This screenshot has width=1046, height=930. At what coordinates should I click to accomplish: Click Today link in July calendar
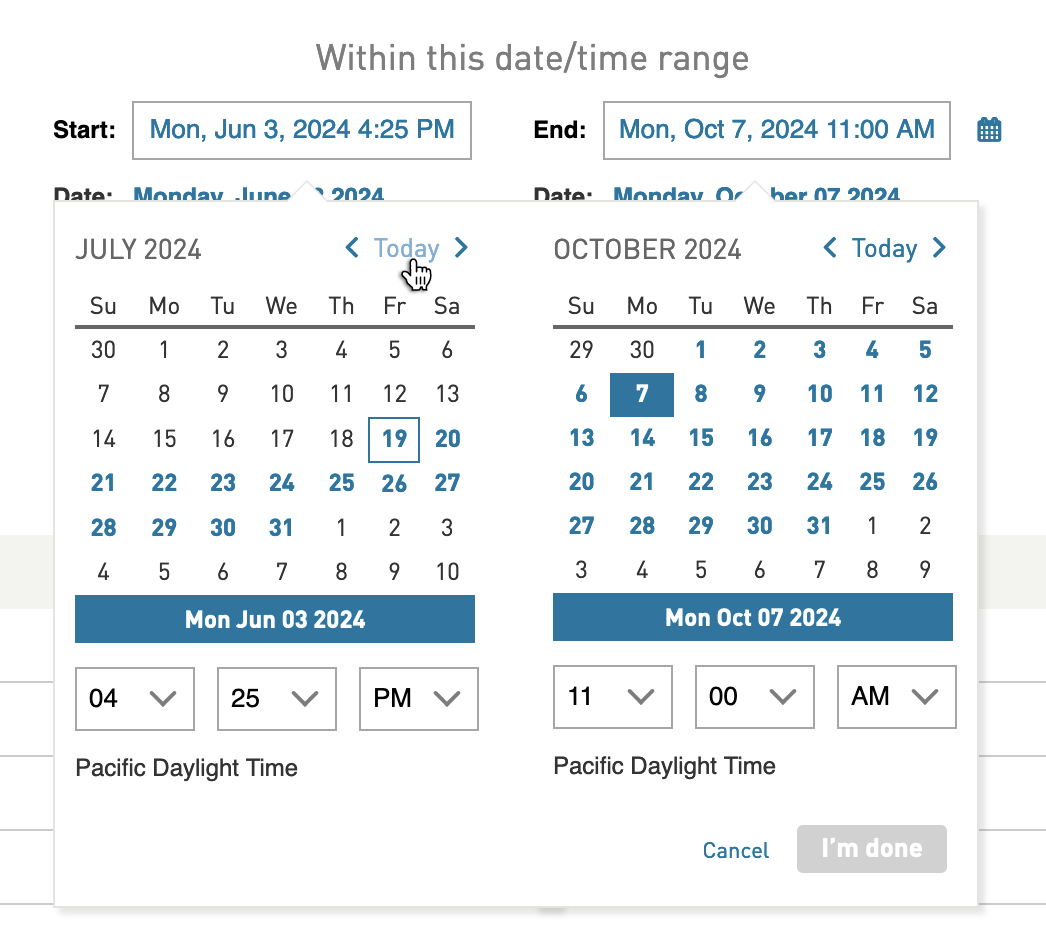click(x=406, y=248)
